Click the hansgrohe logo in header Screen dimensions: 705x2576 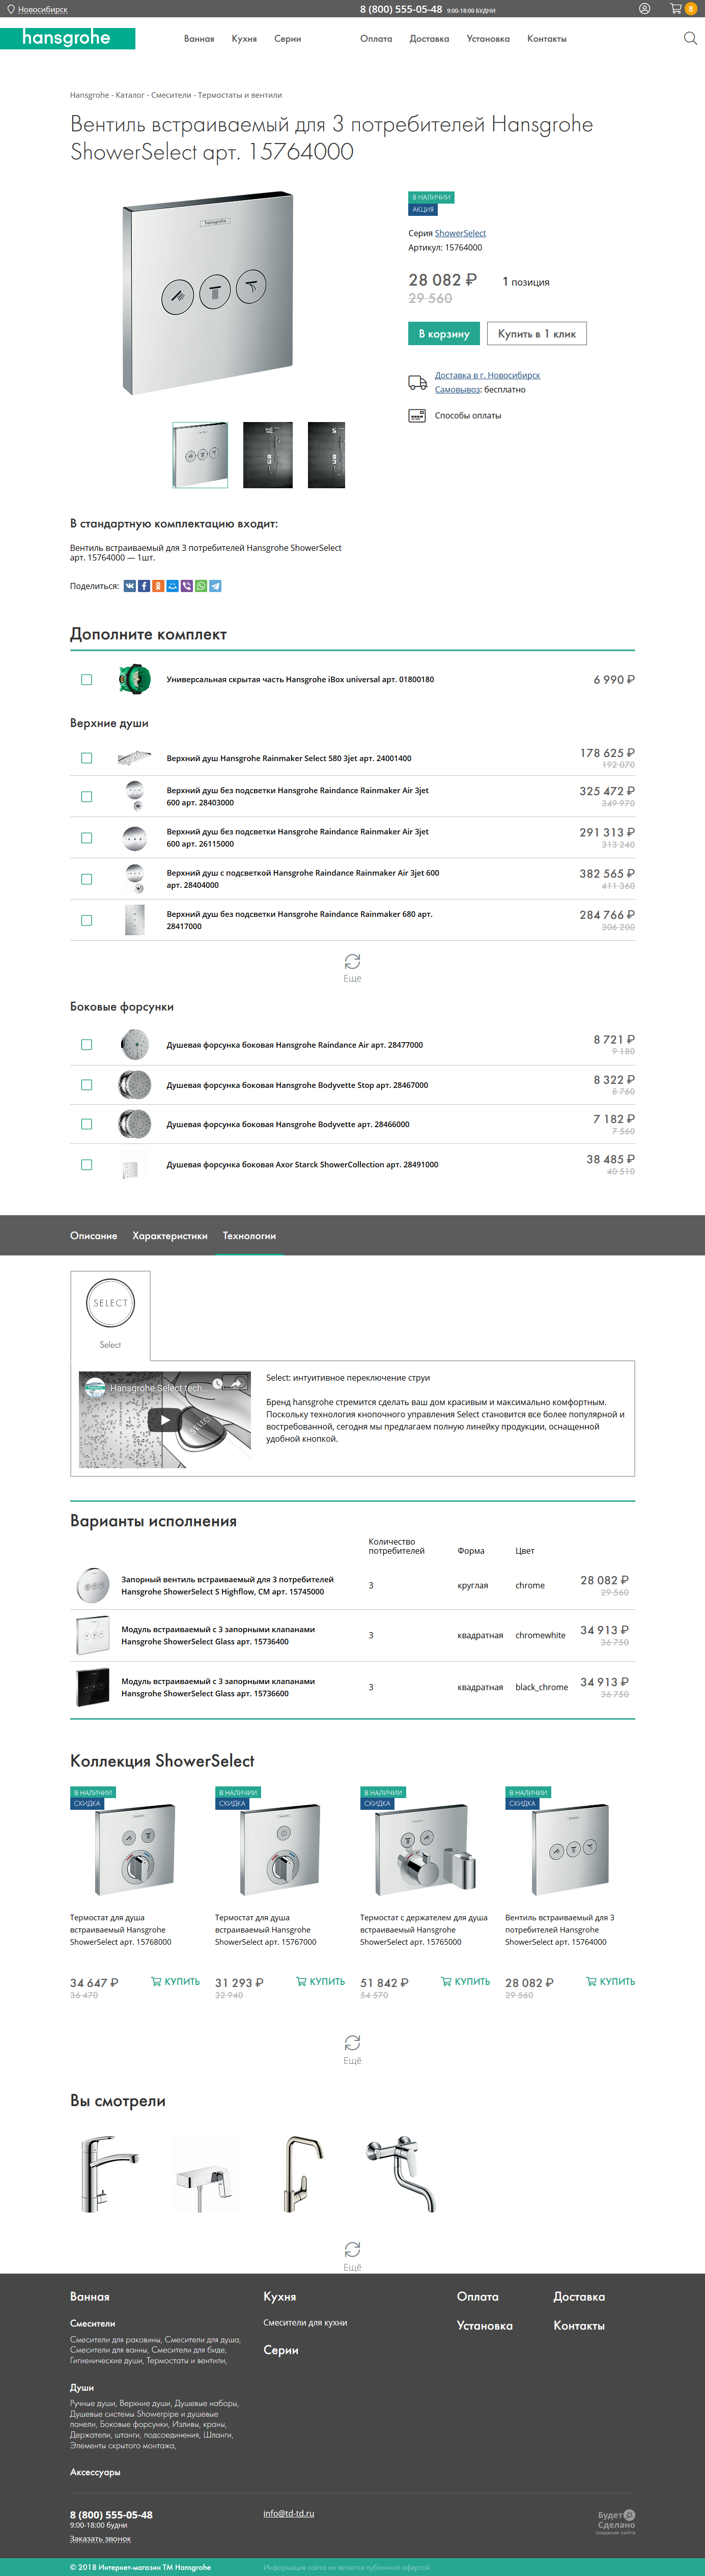[68, 38]
